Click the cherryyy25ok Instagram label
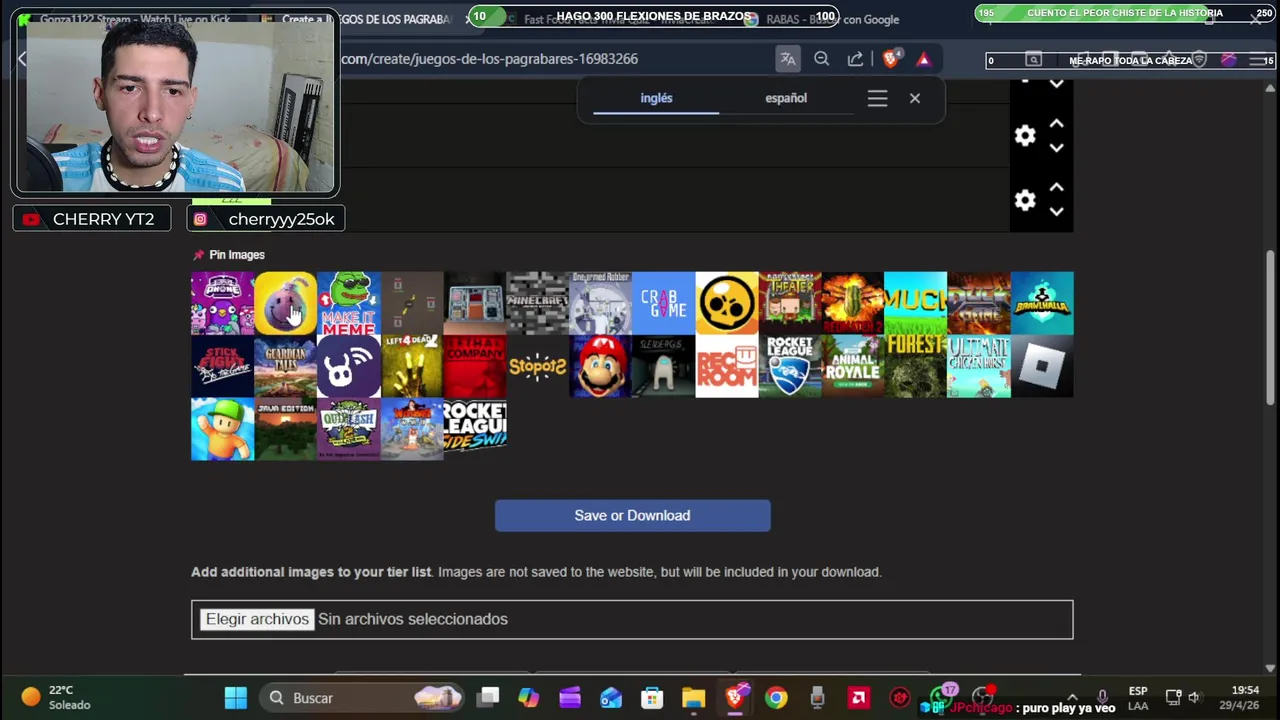This screenshot has width=1280, height=720. point(266,219)
